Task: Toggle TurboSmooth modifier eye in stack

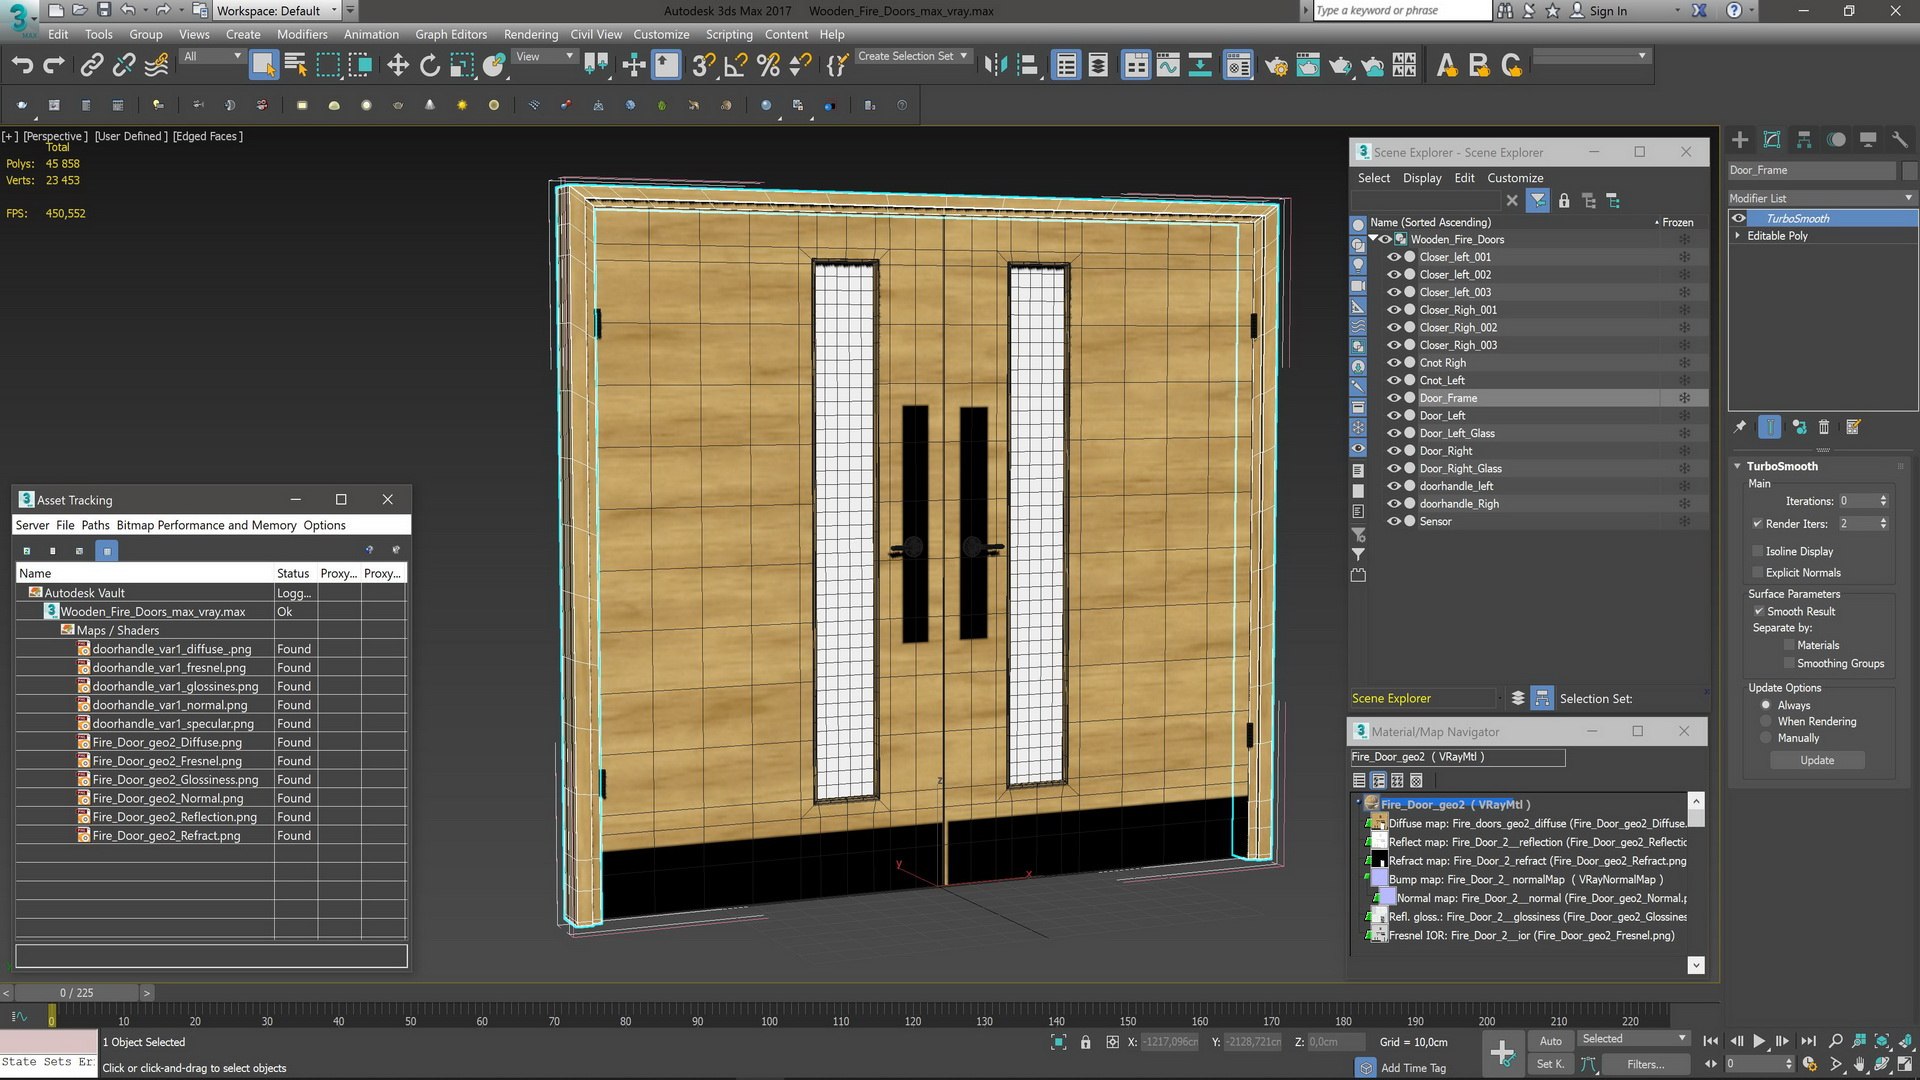Action: [1739, 218]
